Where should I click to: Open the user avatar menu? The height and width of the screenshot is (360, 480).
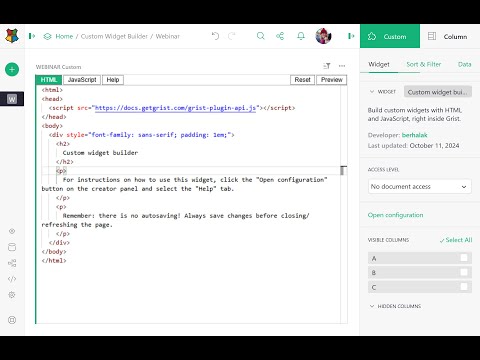click(x=323, y=36)
